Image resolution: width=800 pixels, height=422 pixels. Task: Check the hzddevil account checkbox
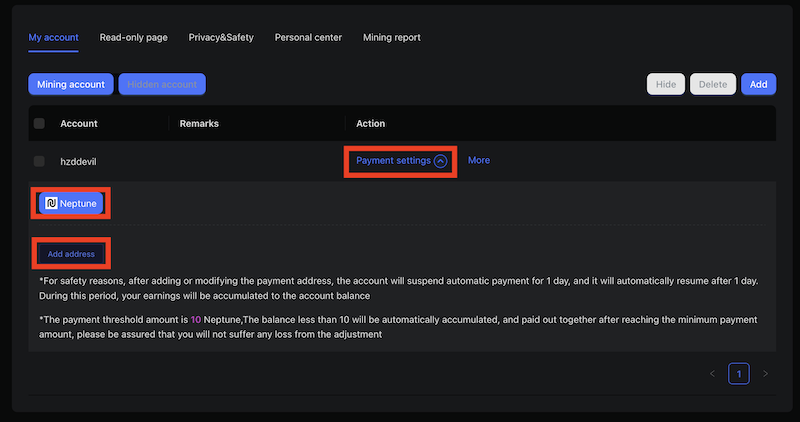39,161
